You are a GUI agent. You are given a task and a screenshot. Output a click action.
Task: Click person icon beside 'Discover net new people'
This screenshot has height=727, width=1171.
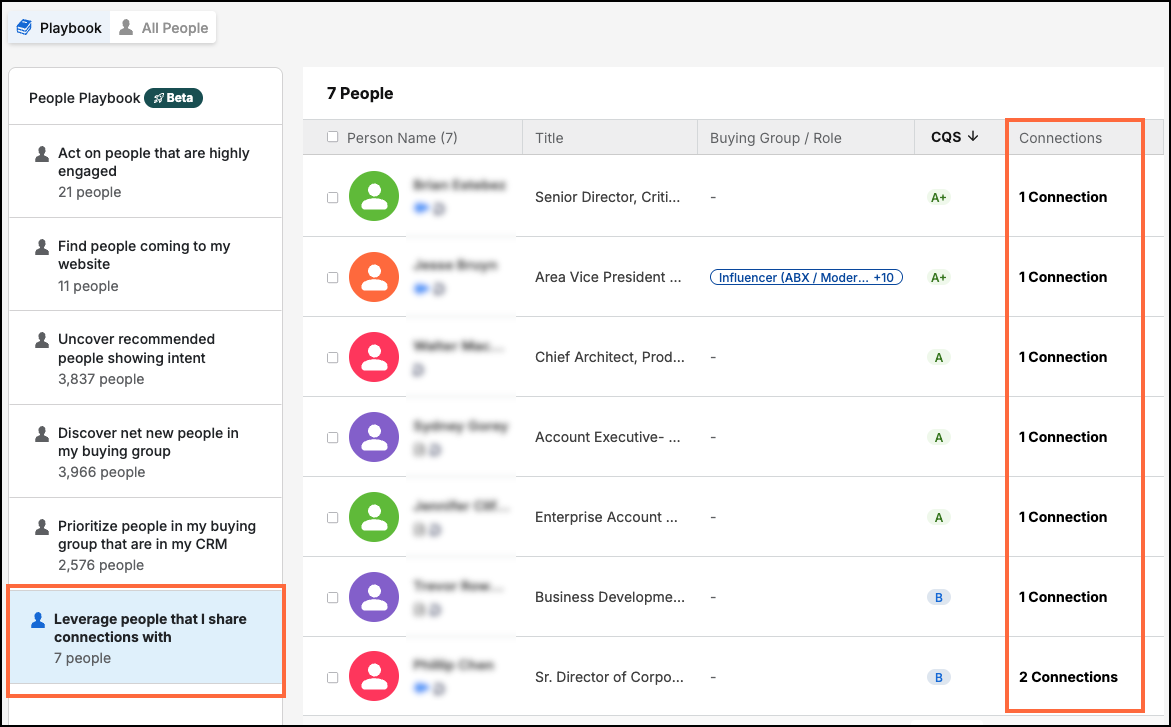click(x=42, y=434)
